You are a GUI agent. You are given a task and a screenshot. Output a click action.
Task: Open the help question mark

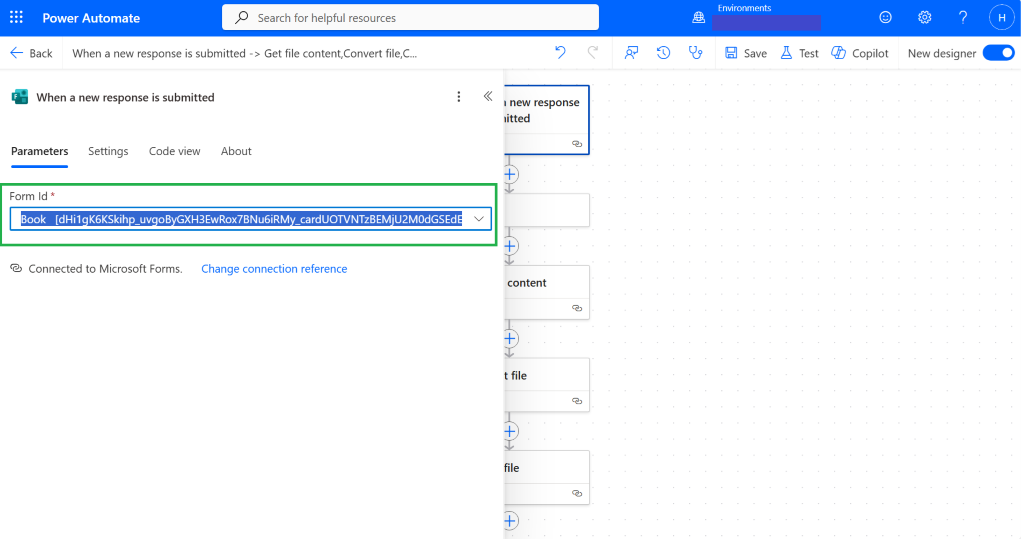point(963,18)
